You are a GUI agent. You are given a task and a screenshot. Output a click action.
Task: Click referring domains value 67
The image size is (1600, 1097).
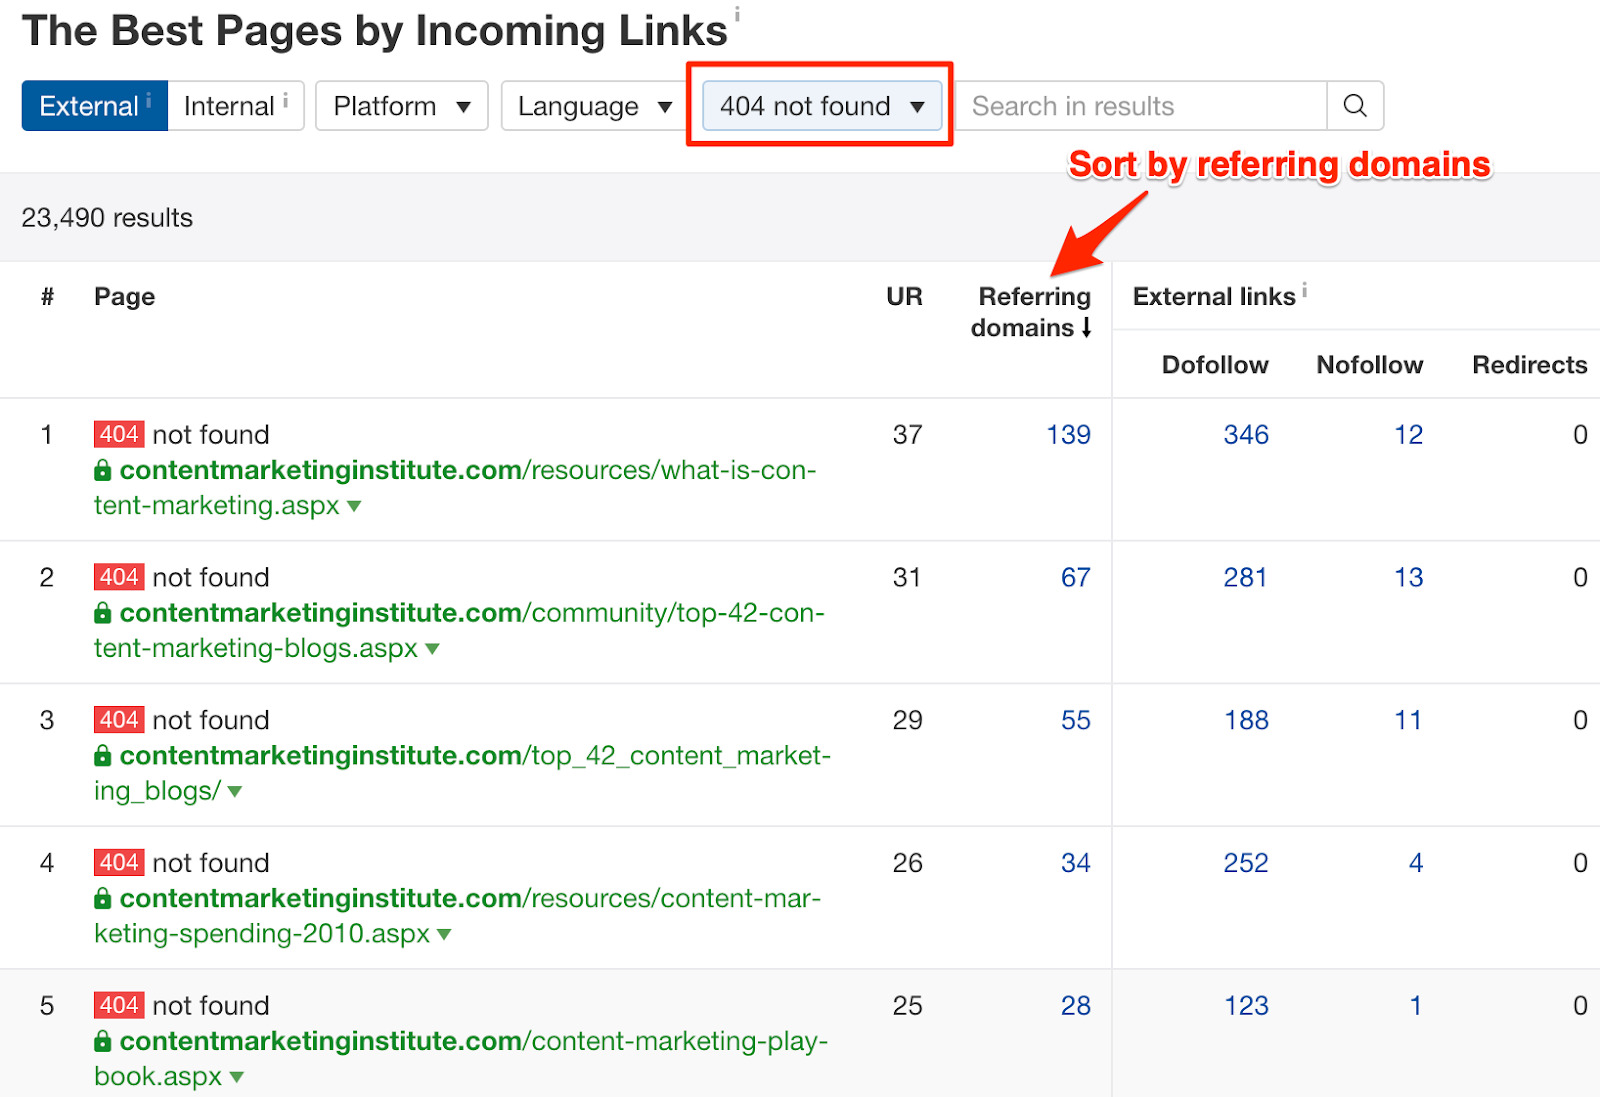point(1076,578)
